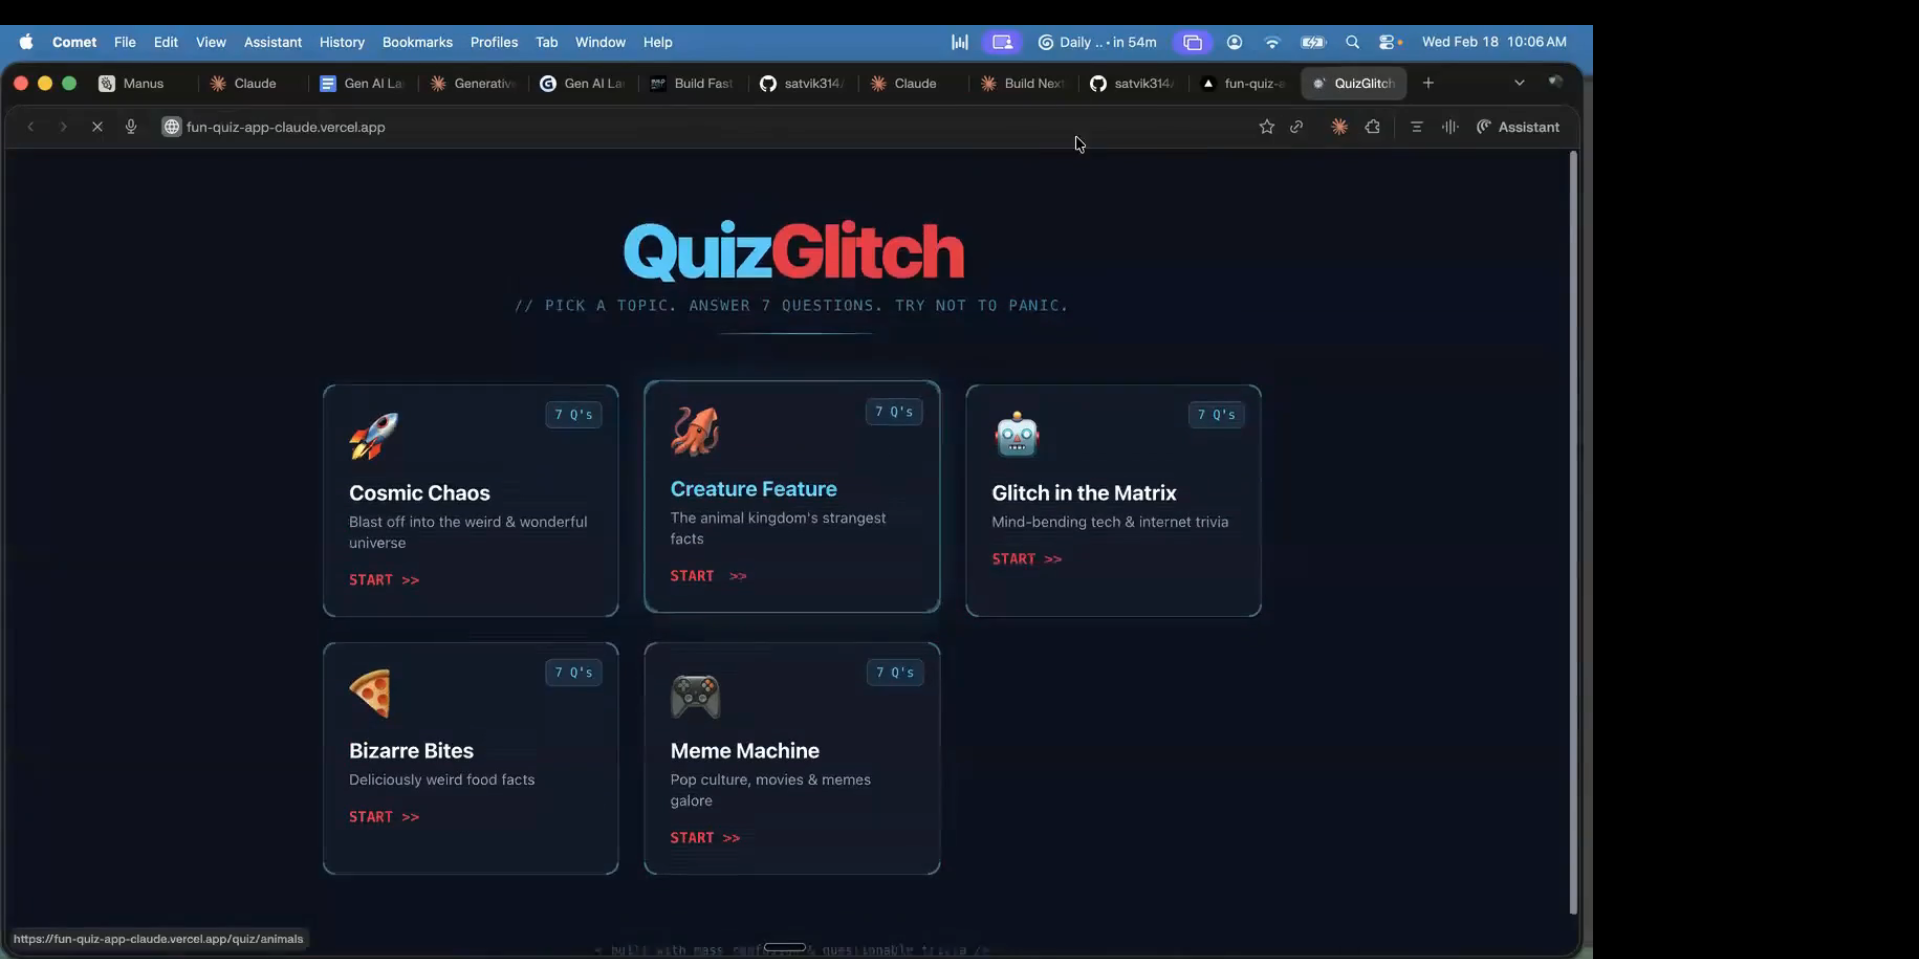Click the bookmark star icon

click(x=1266, y=127)
